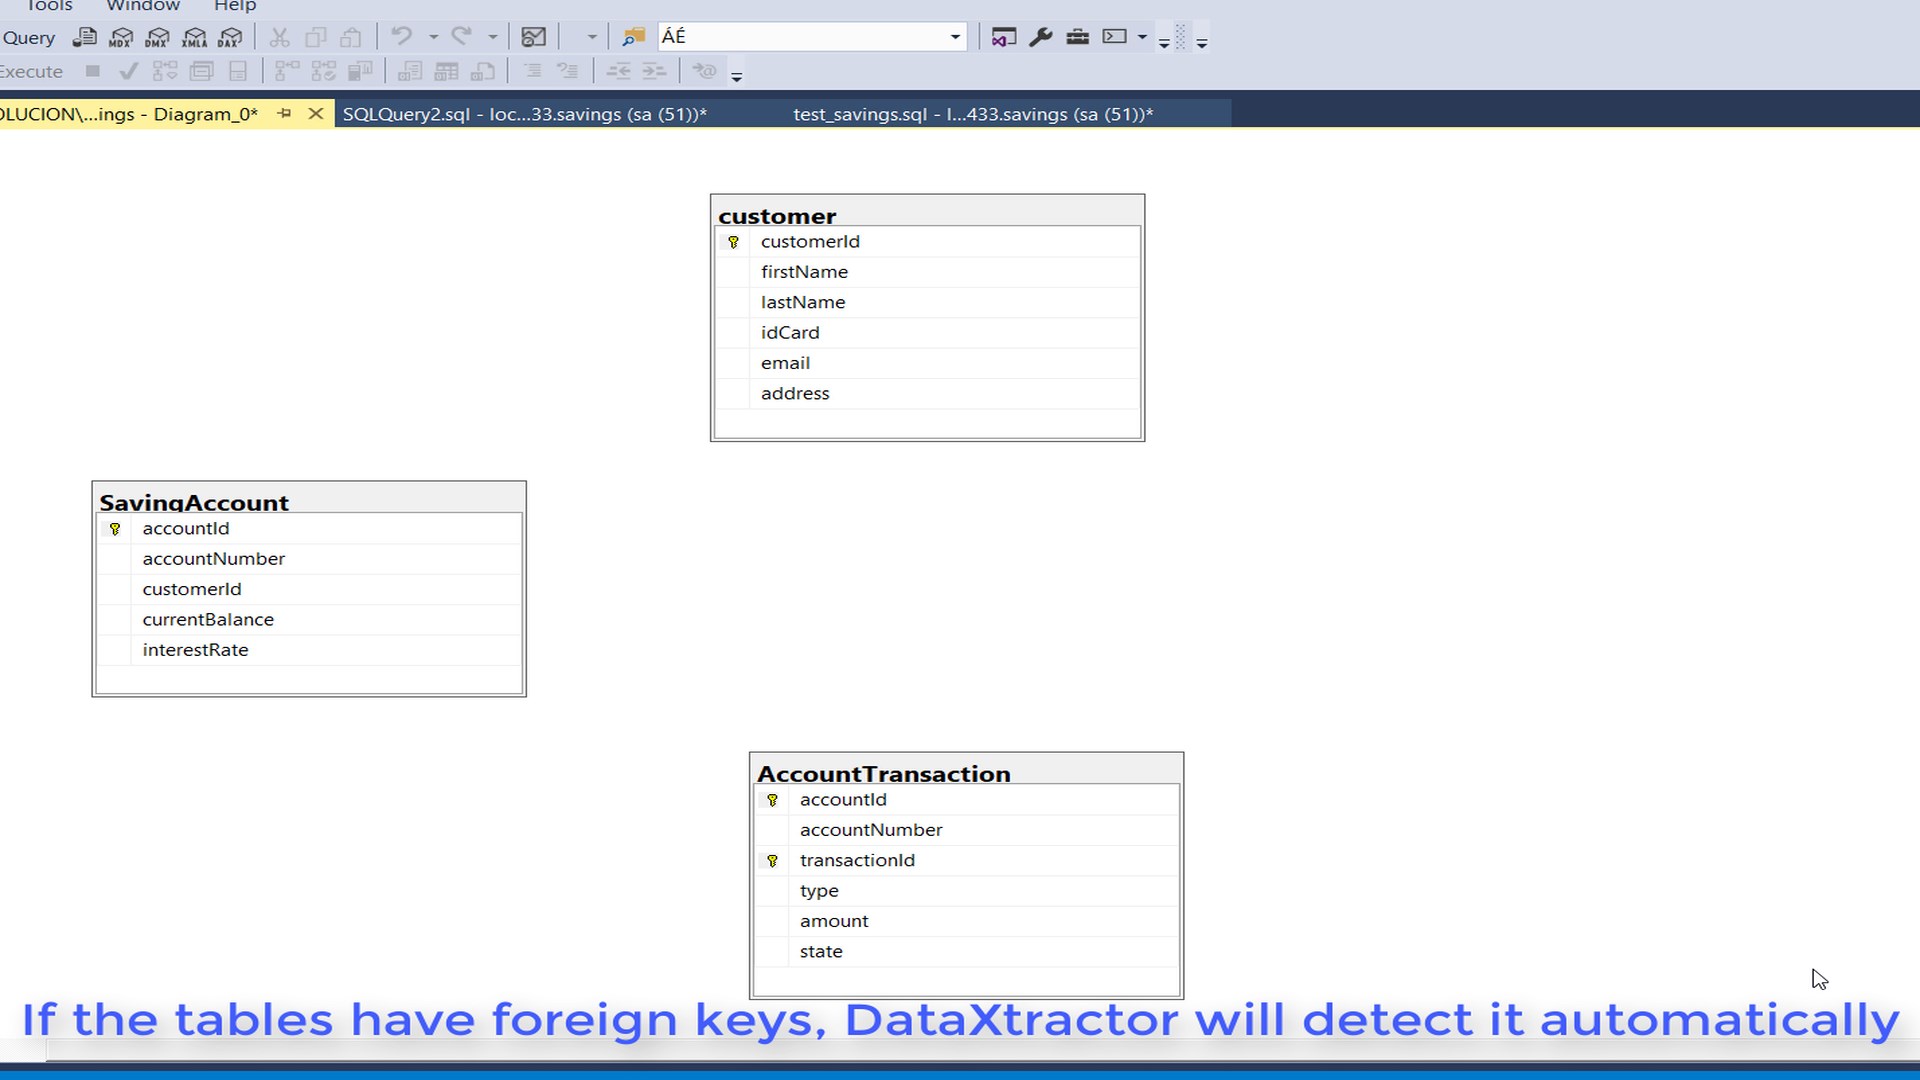Click the DMX query icon
The height and width of the screenshot is (1080, 1920).
157,38
